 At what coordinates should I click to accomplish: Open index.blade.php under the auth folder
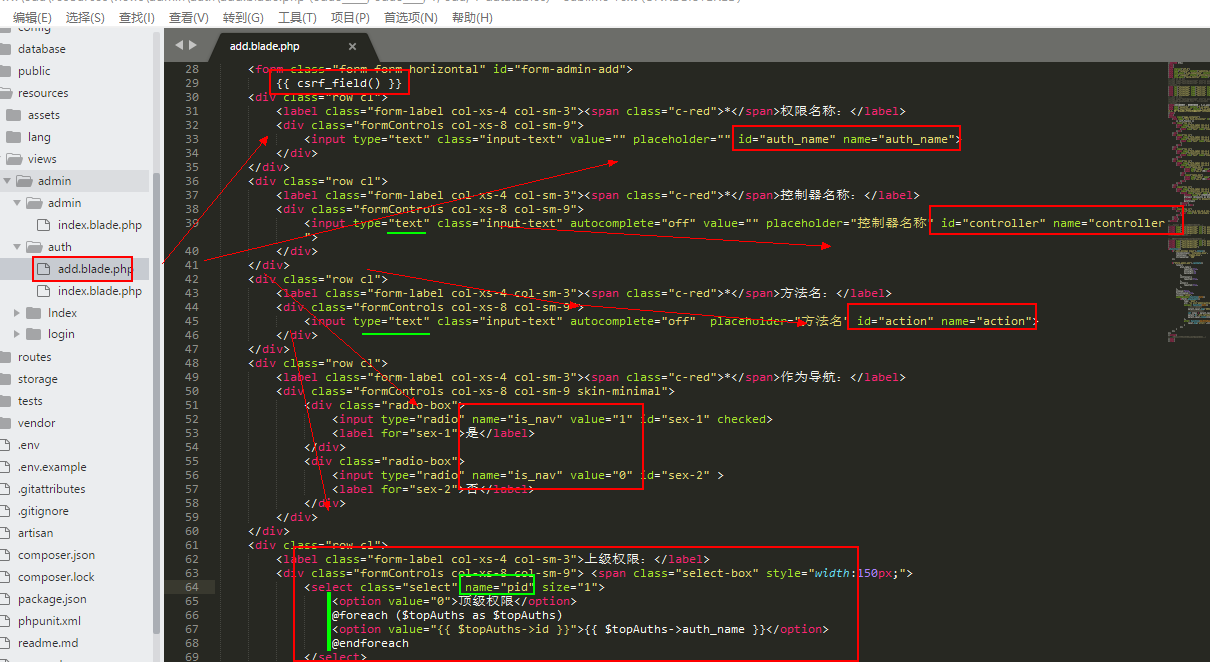(x=99, y=291)
